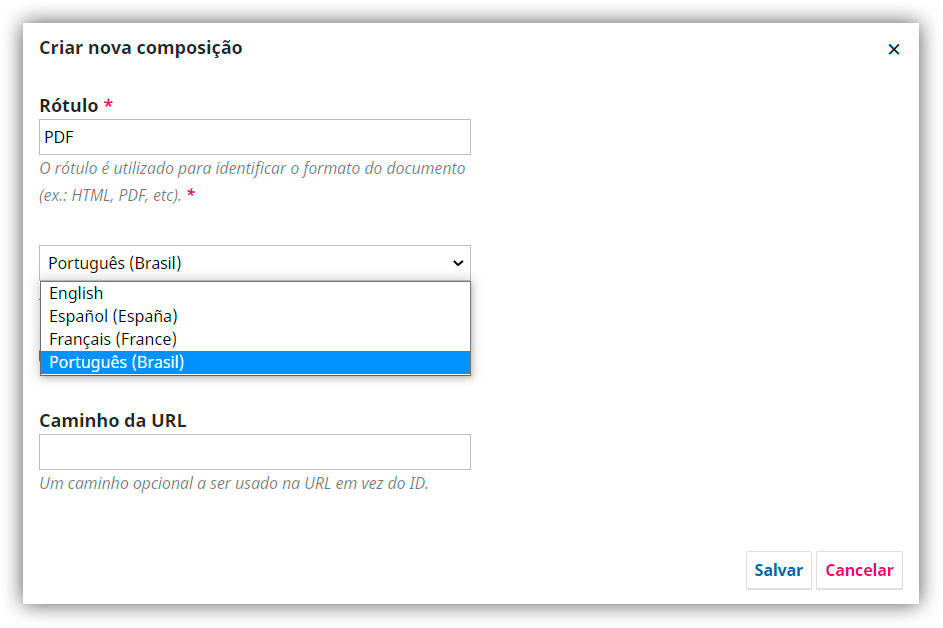The image size is (943, 628).
Task: Click the Salvar button
Action: (779, 570)
